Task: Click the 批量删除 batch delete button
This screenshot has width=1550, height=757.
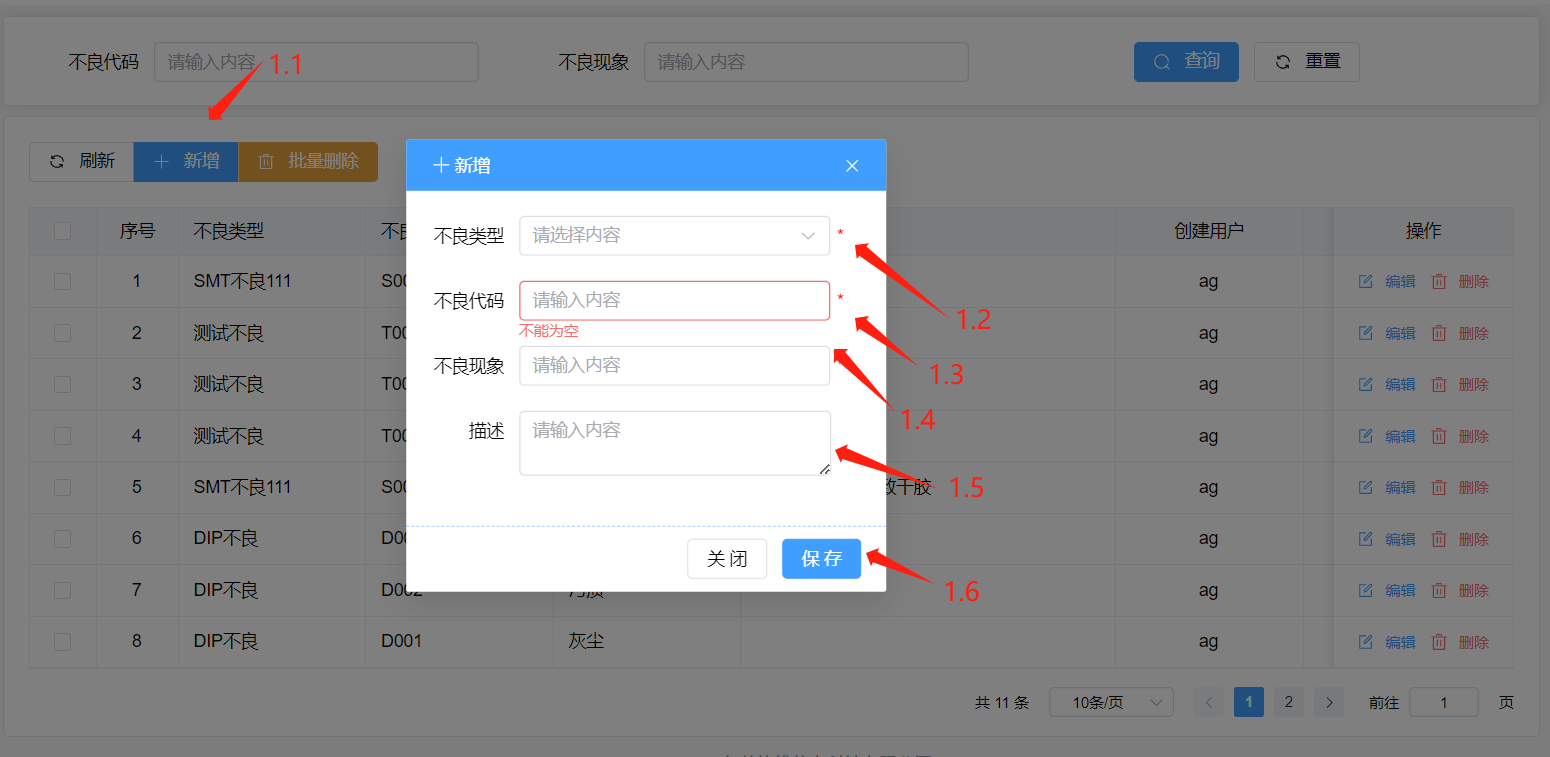Action: 308,161
